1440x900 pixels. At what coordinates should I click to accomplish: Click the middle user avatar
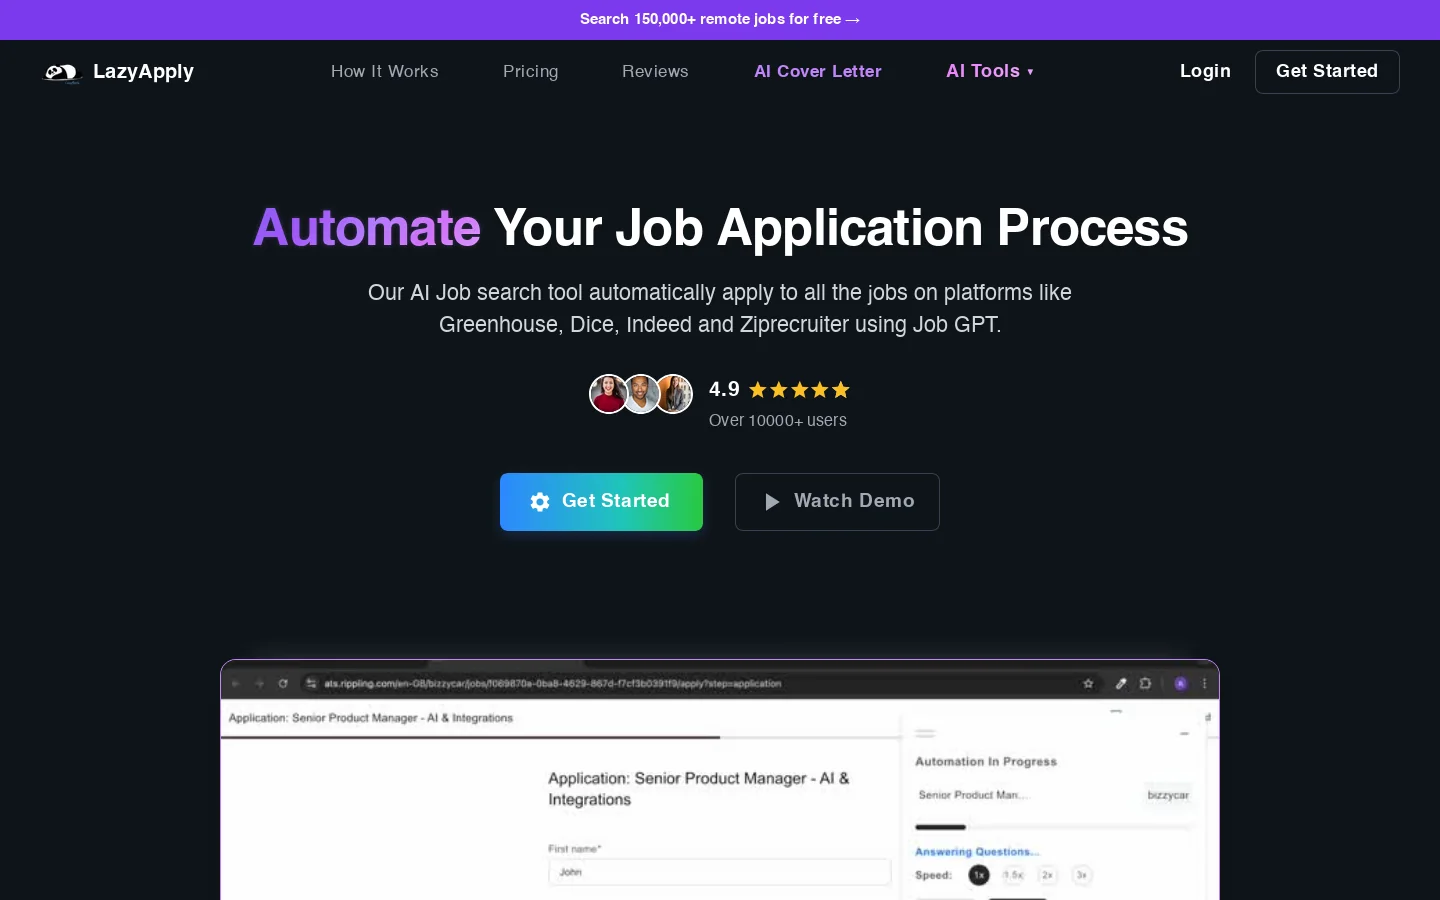pos(641,394)
